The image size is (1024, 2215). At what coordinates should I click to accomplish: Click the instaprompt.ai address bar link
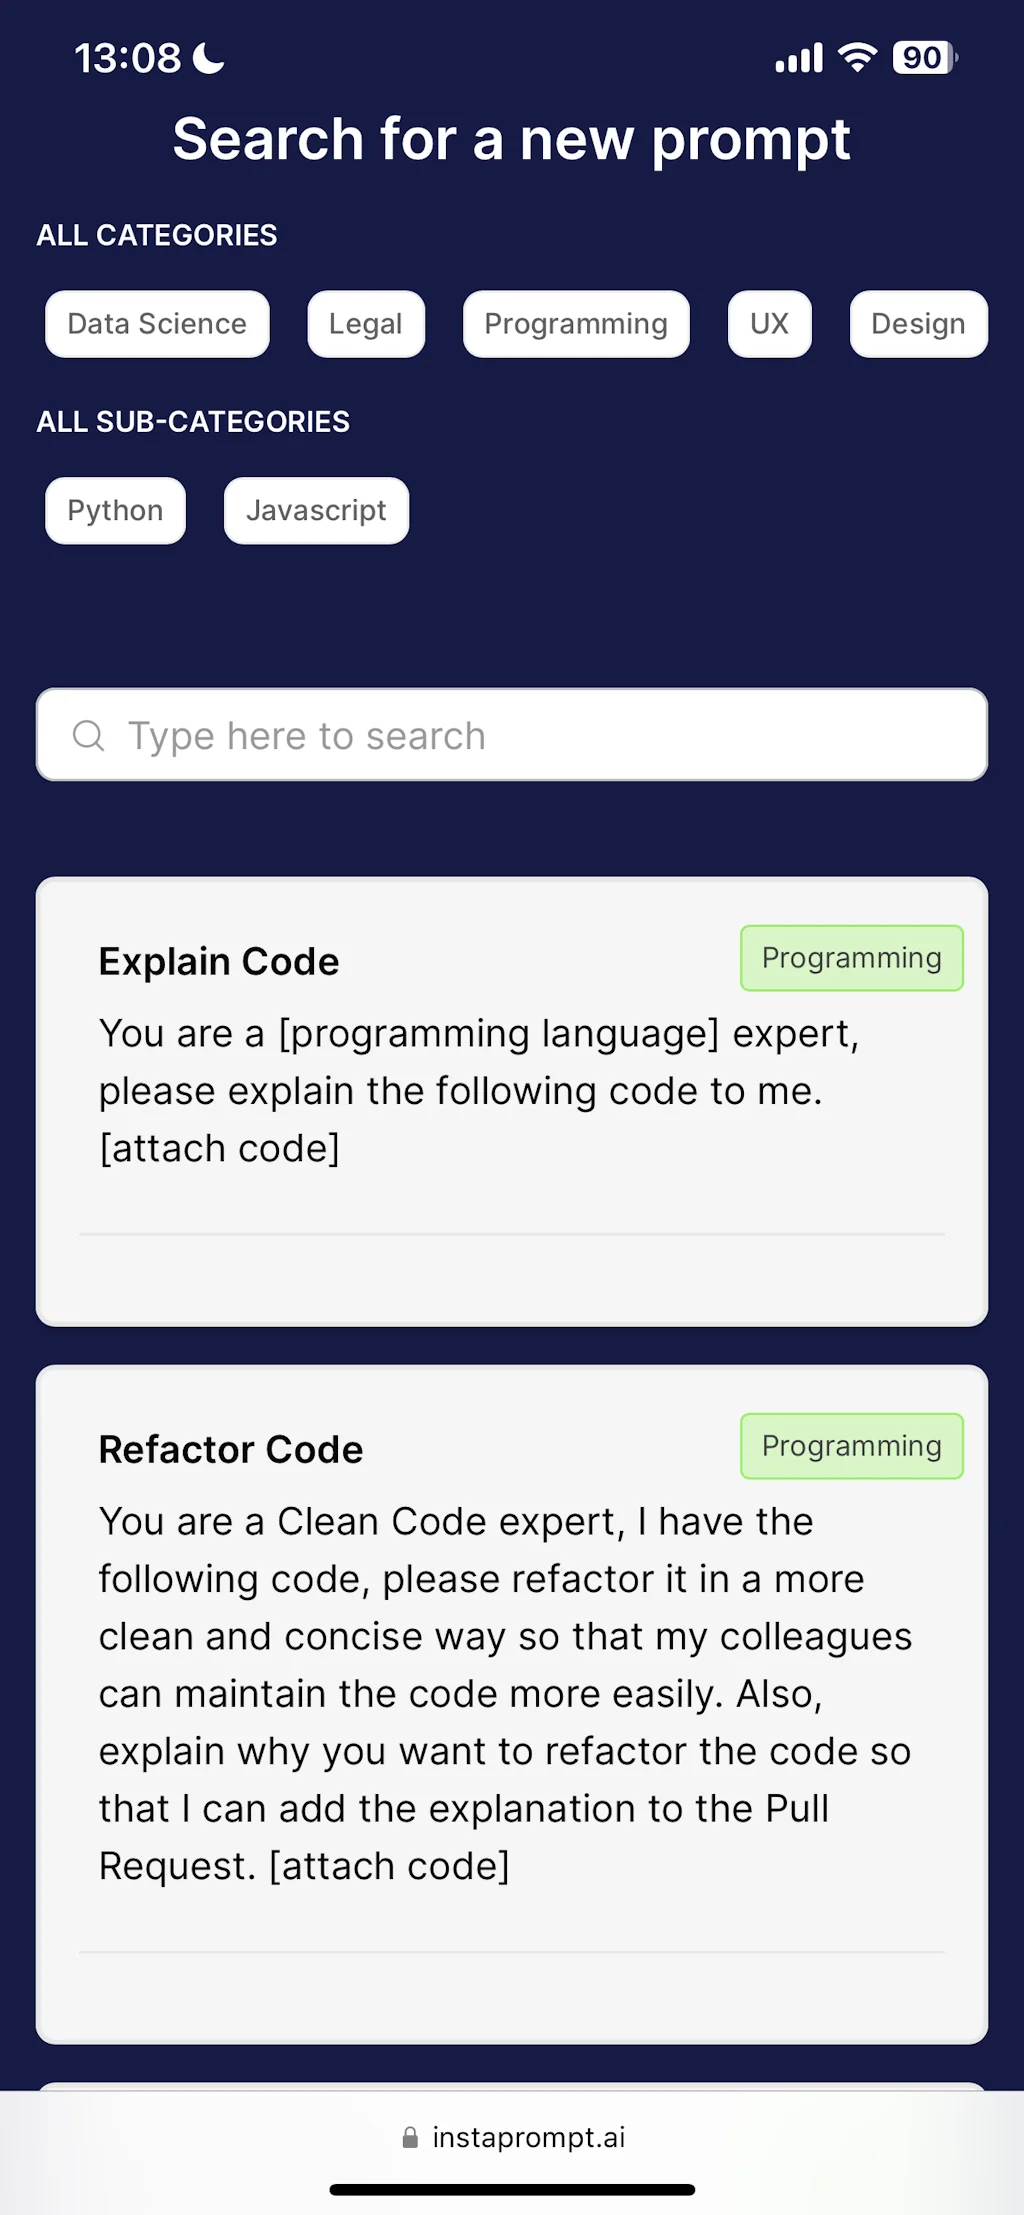coord(528,2136)
